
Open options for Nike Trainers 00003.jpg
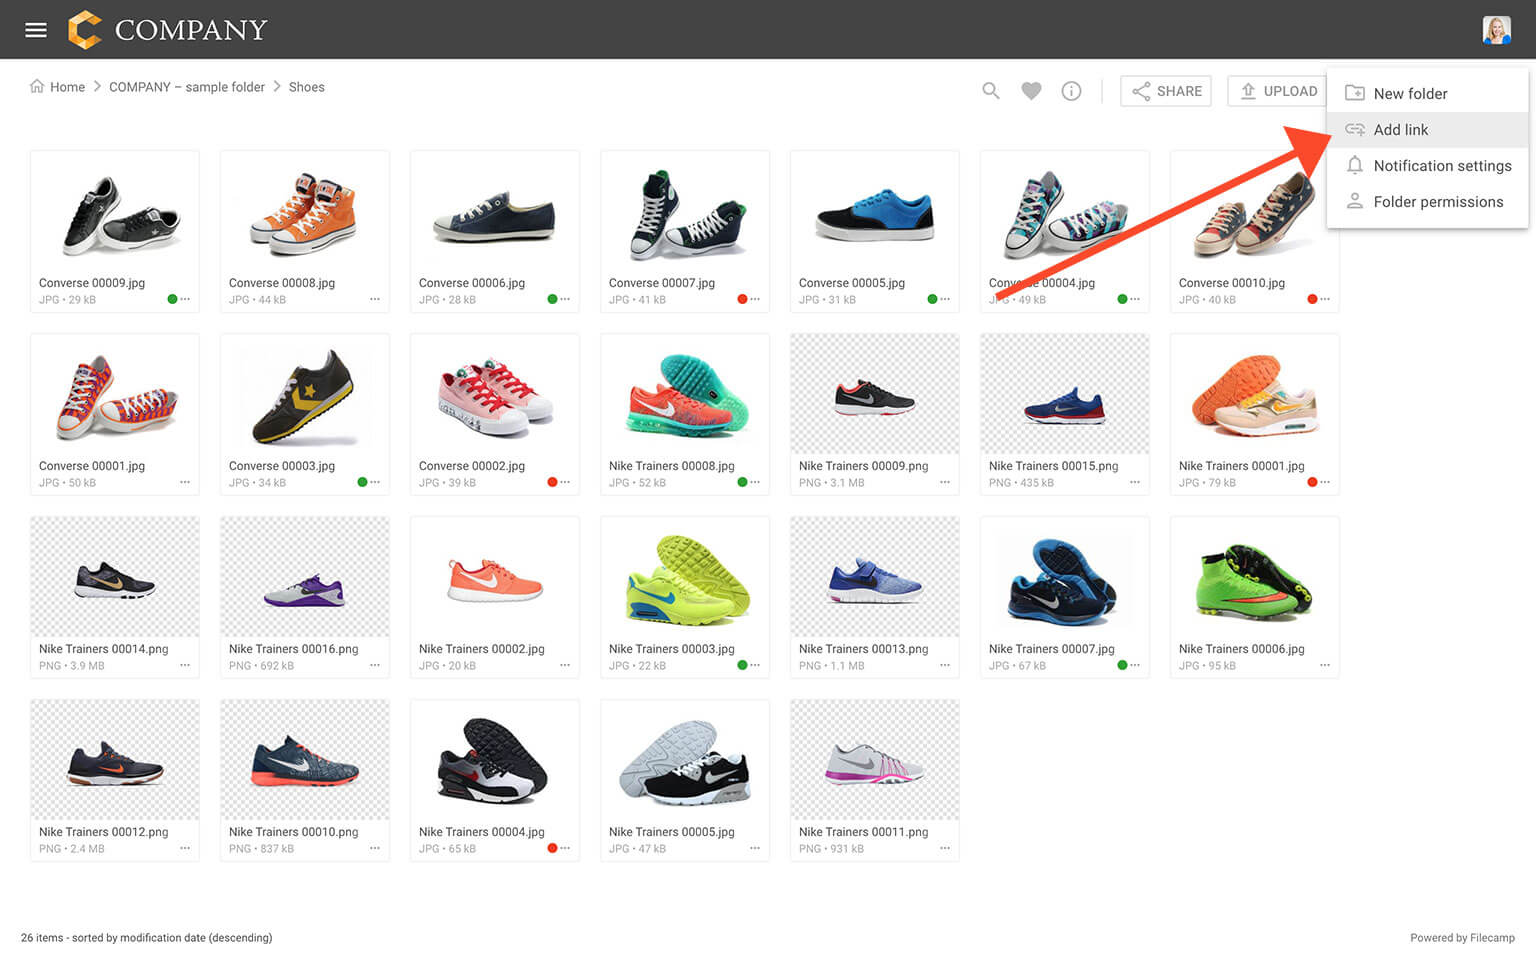coord(755,665)
